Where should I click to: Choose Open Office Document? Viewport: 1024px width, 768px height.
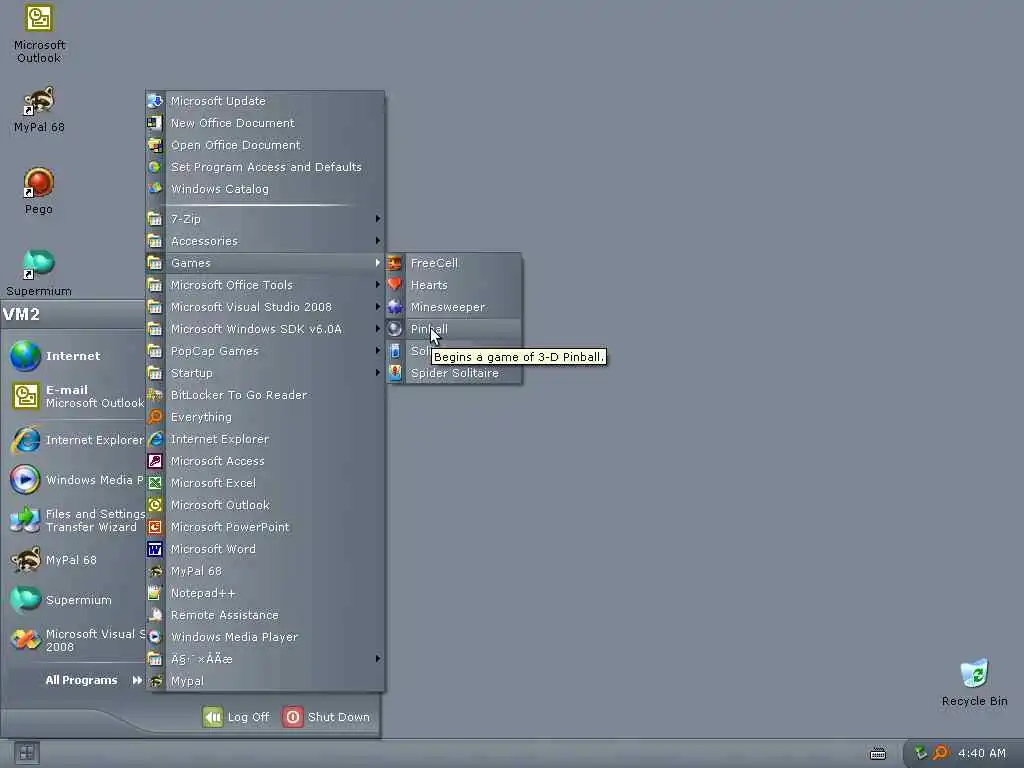265,145
